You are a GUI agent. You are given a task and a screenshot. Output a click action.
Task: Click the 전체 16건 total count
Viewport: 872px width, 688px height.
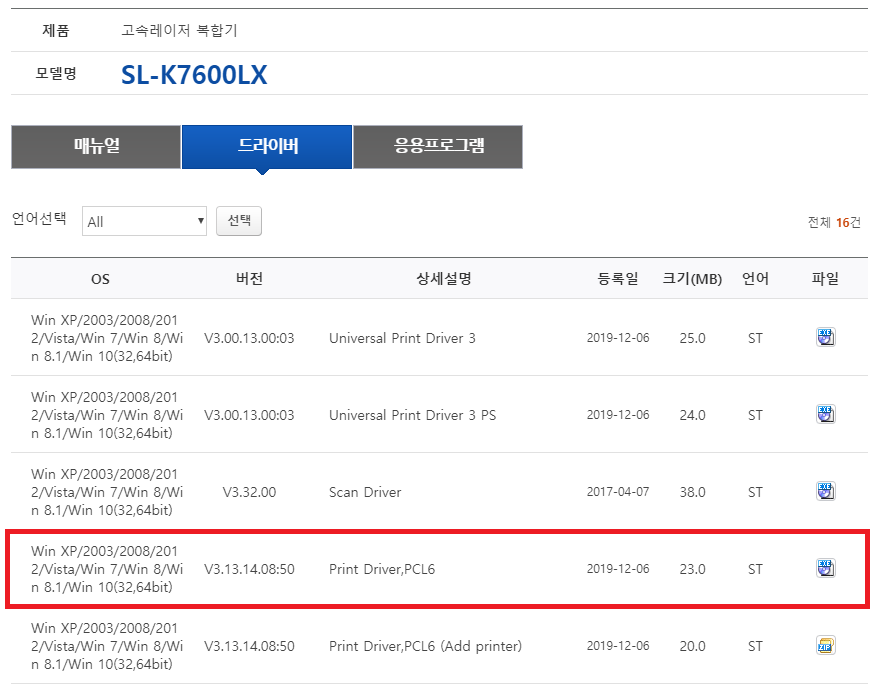[834, 222]
